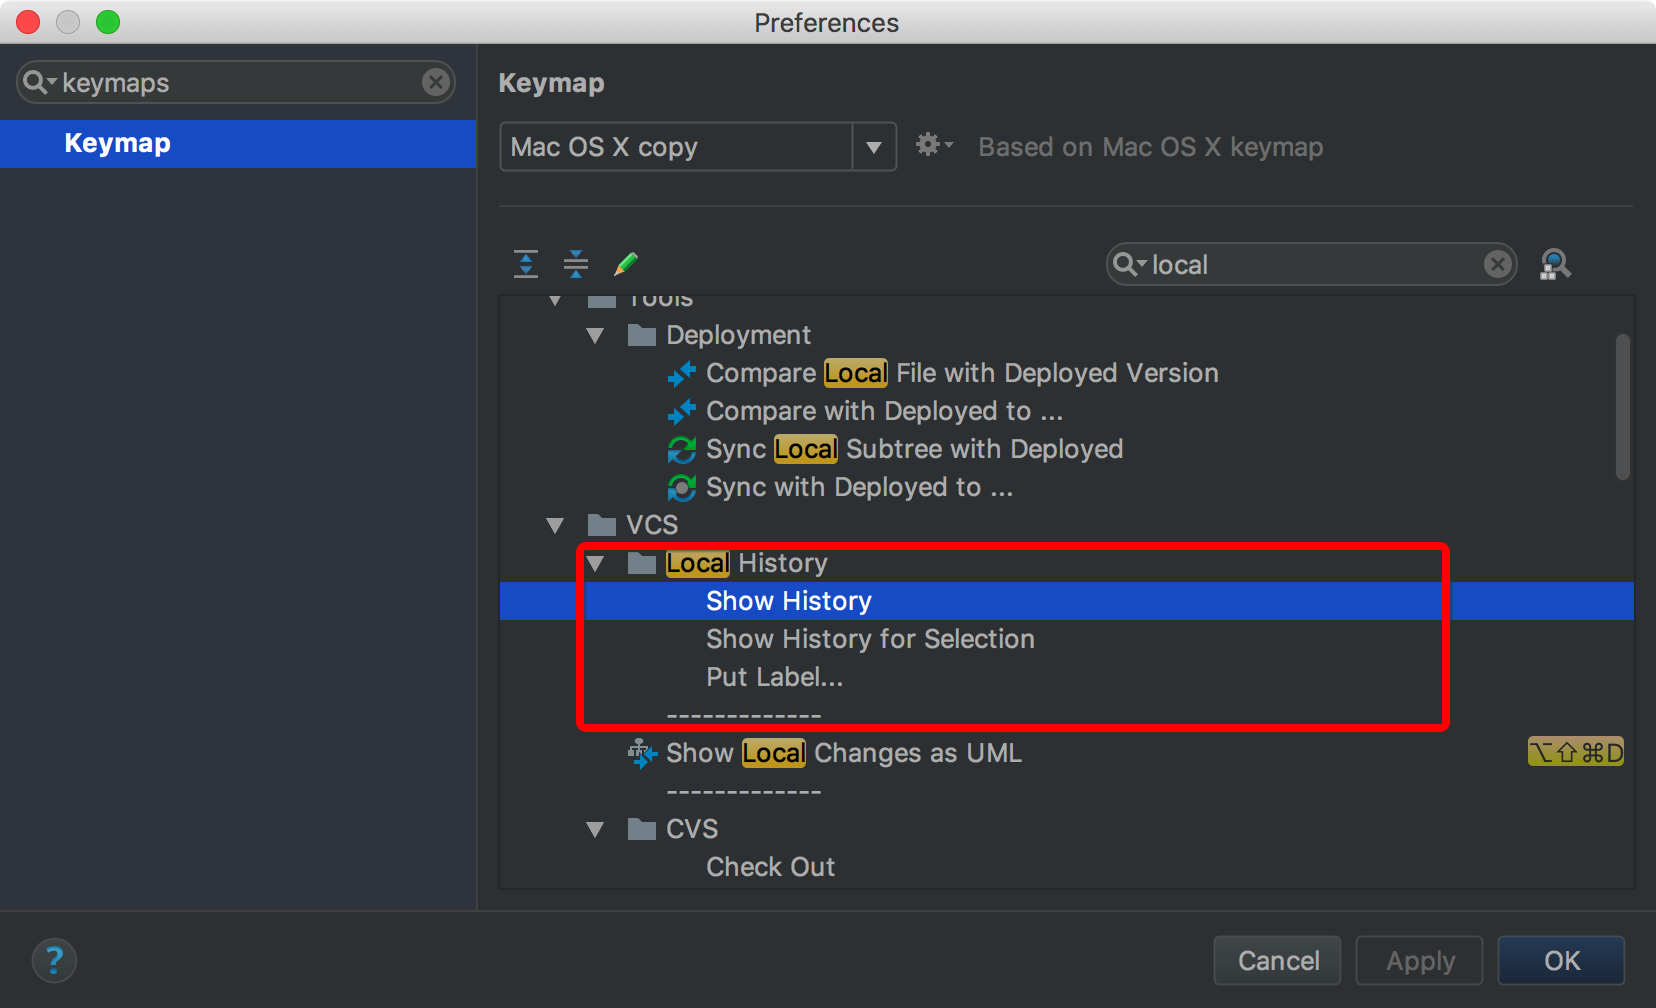Open the help question mark button
The width and height of the screenshot is (1656, 1008).
click(54, 961)
